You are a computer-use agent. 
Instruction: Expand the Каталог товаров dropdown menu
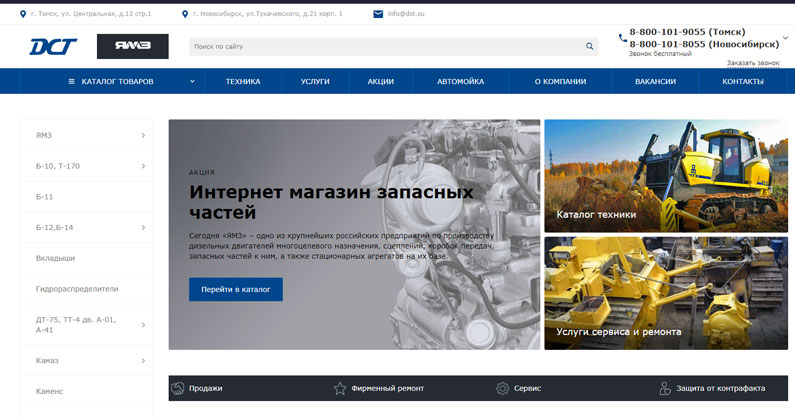tap(192, 81)
